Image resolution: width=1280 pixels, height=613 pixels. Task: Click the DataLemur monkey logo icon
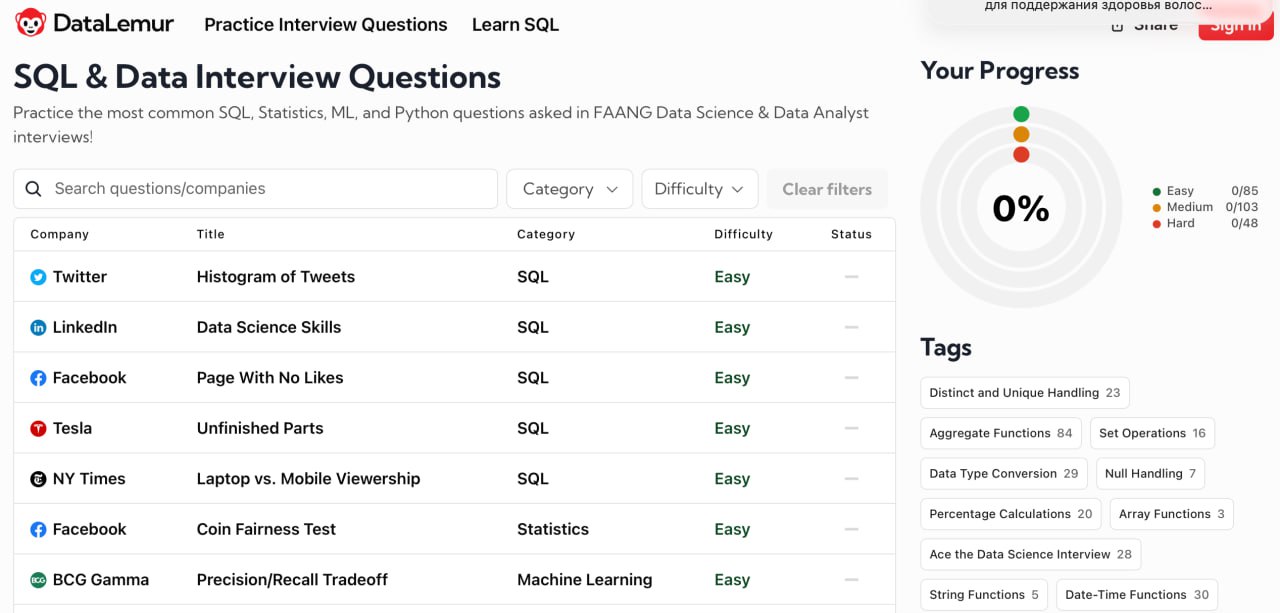(x=30, y=23)
